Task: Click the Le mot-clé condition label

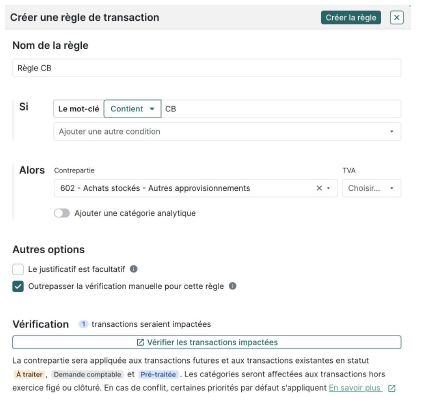Action: [79, 109]
